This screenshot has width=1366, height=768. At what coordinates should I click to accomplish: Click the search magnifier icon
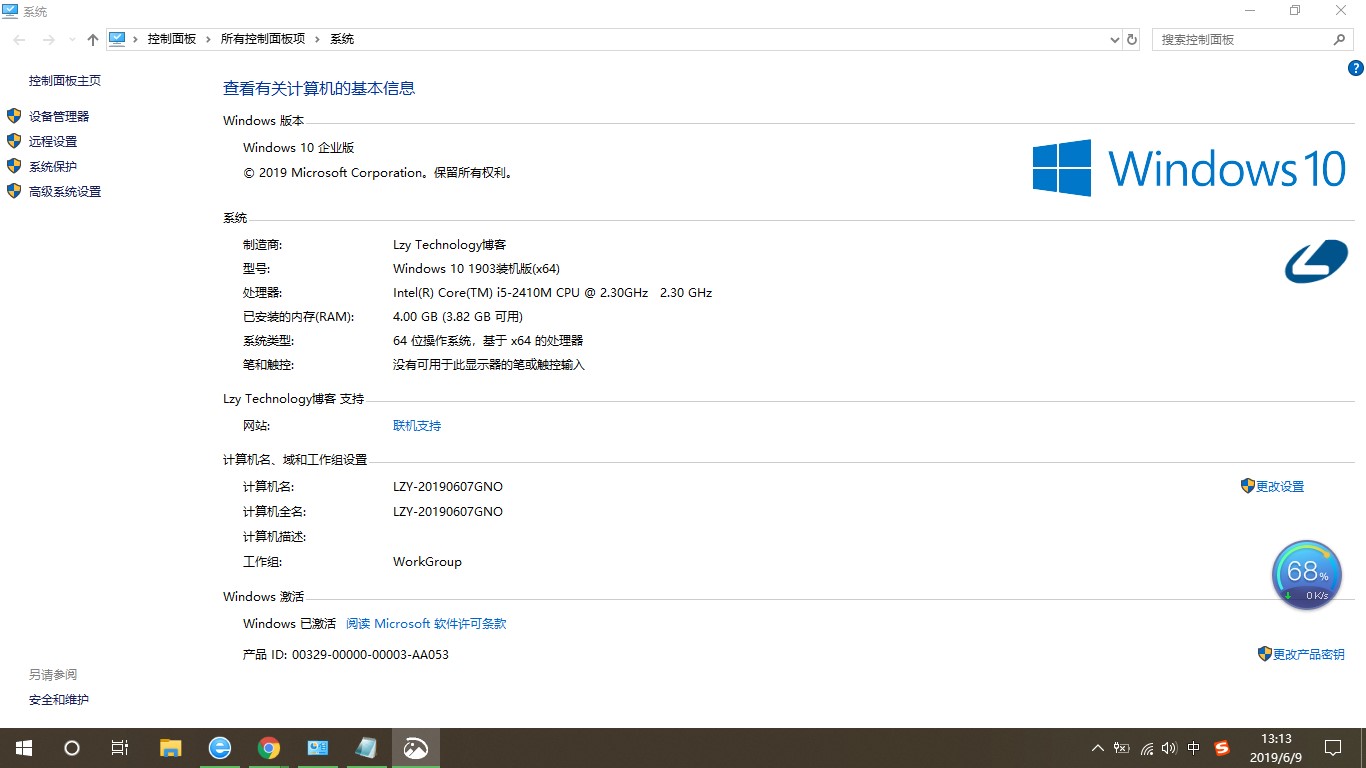click(x=1340, y=39)
